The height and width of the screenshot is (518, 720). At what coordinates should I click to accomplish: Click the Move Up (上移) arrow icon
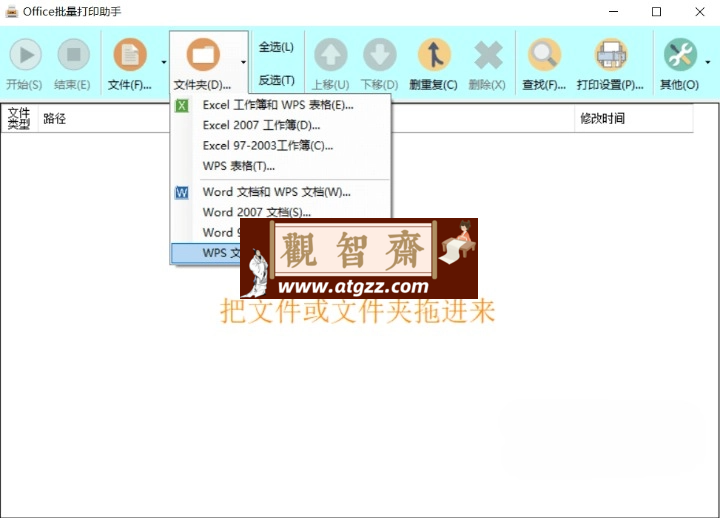pos(331,55)
